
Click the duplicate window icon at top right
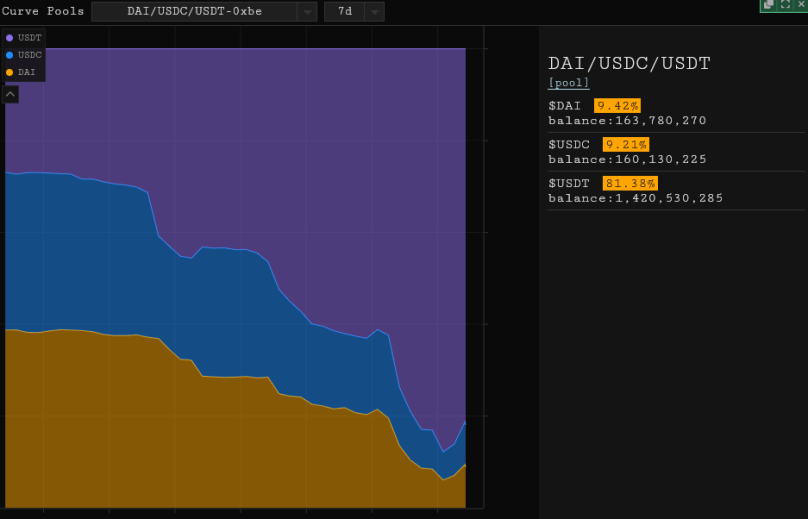click(768, 5)
